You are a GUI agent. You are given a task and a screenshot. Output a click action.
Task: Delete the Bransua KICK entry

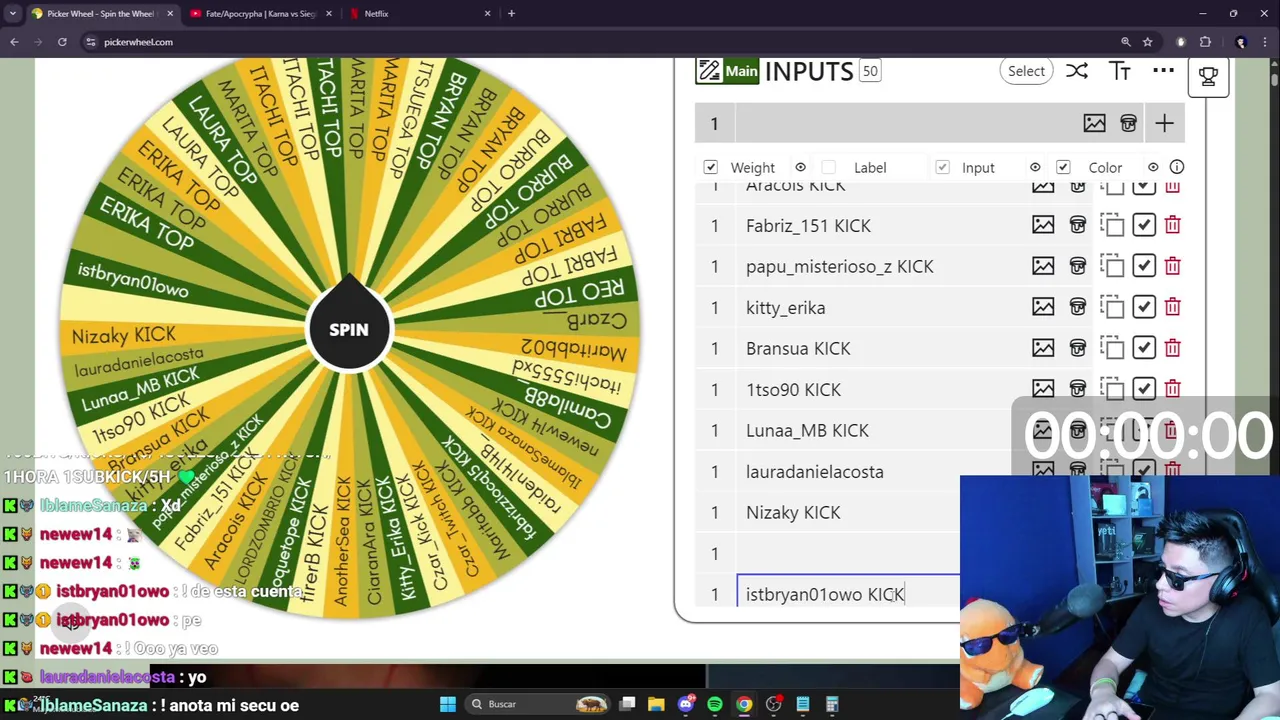click(x=1172, y=348)
